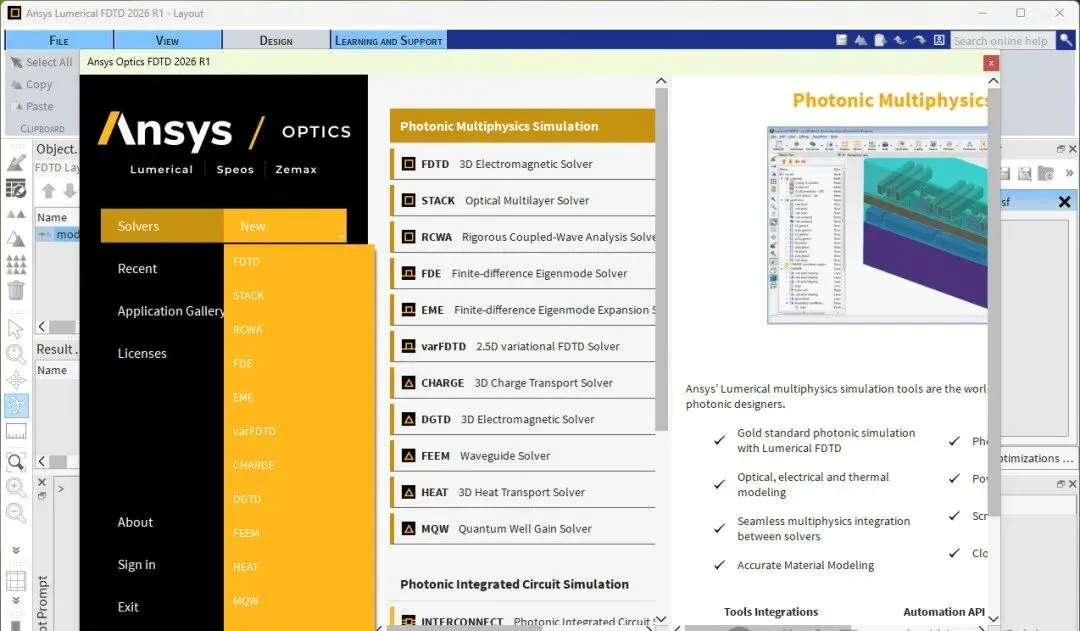Open the FEEM Waveguide Solver row

tap(523, 456)
